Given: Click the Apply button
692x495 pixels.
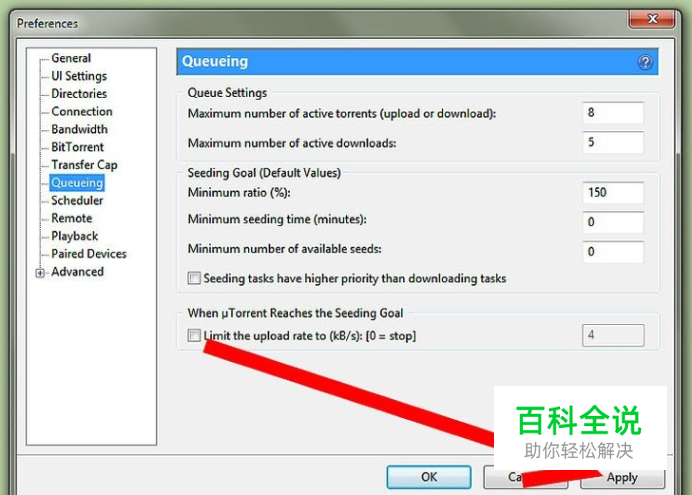Looking at the screenshot, I should point(622,477).
